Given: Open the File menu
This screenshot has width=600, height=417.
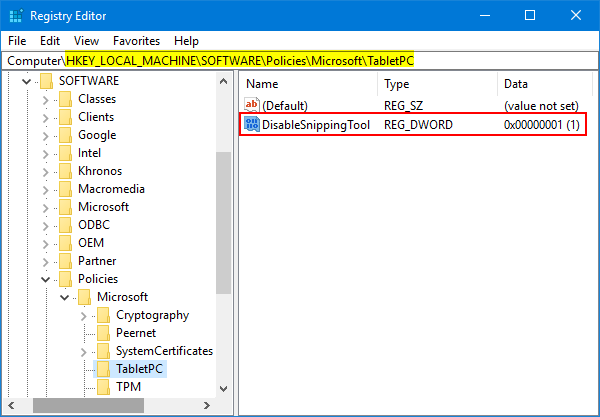Looking at the screenshot, I should (17, 41).
